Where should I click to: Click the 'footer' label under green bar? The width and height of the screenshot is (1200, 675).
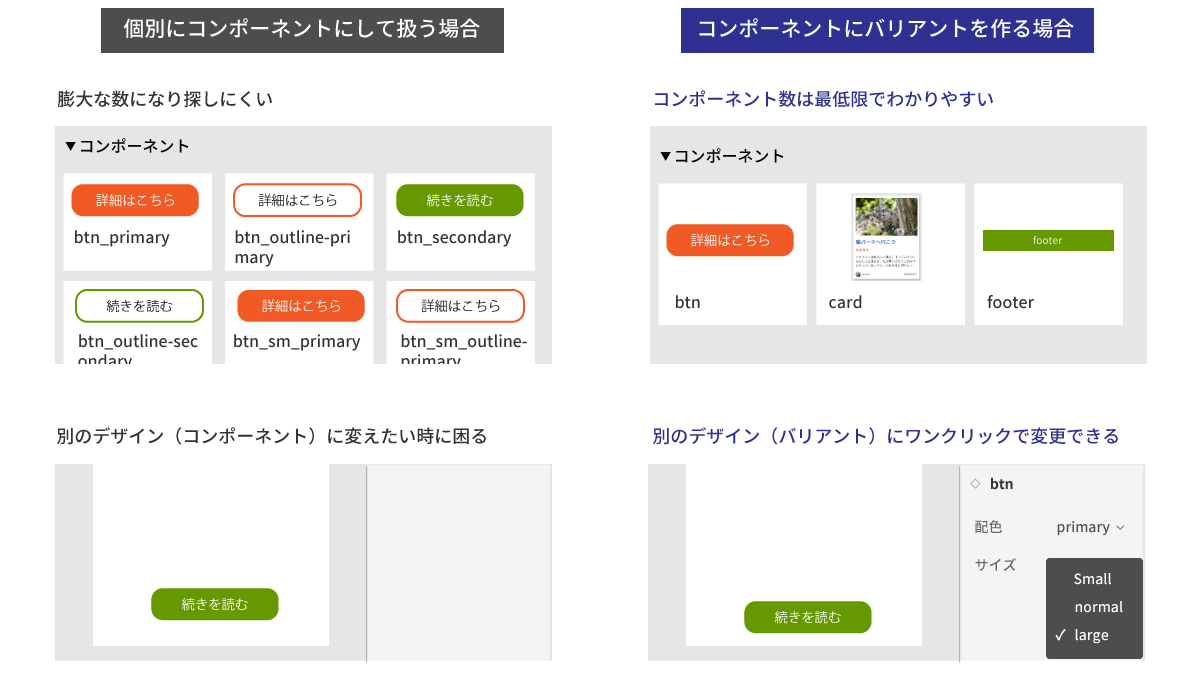(x=1010, y=302)
